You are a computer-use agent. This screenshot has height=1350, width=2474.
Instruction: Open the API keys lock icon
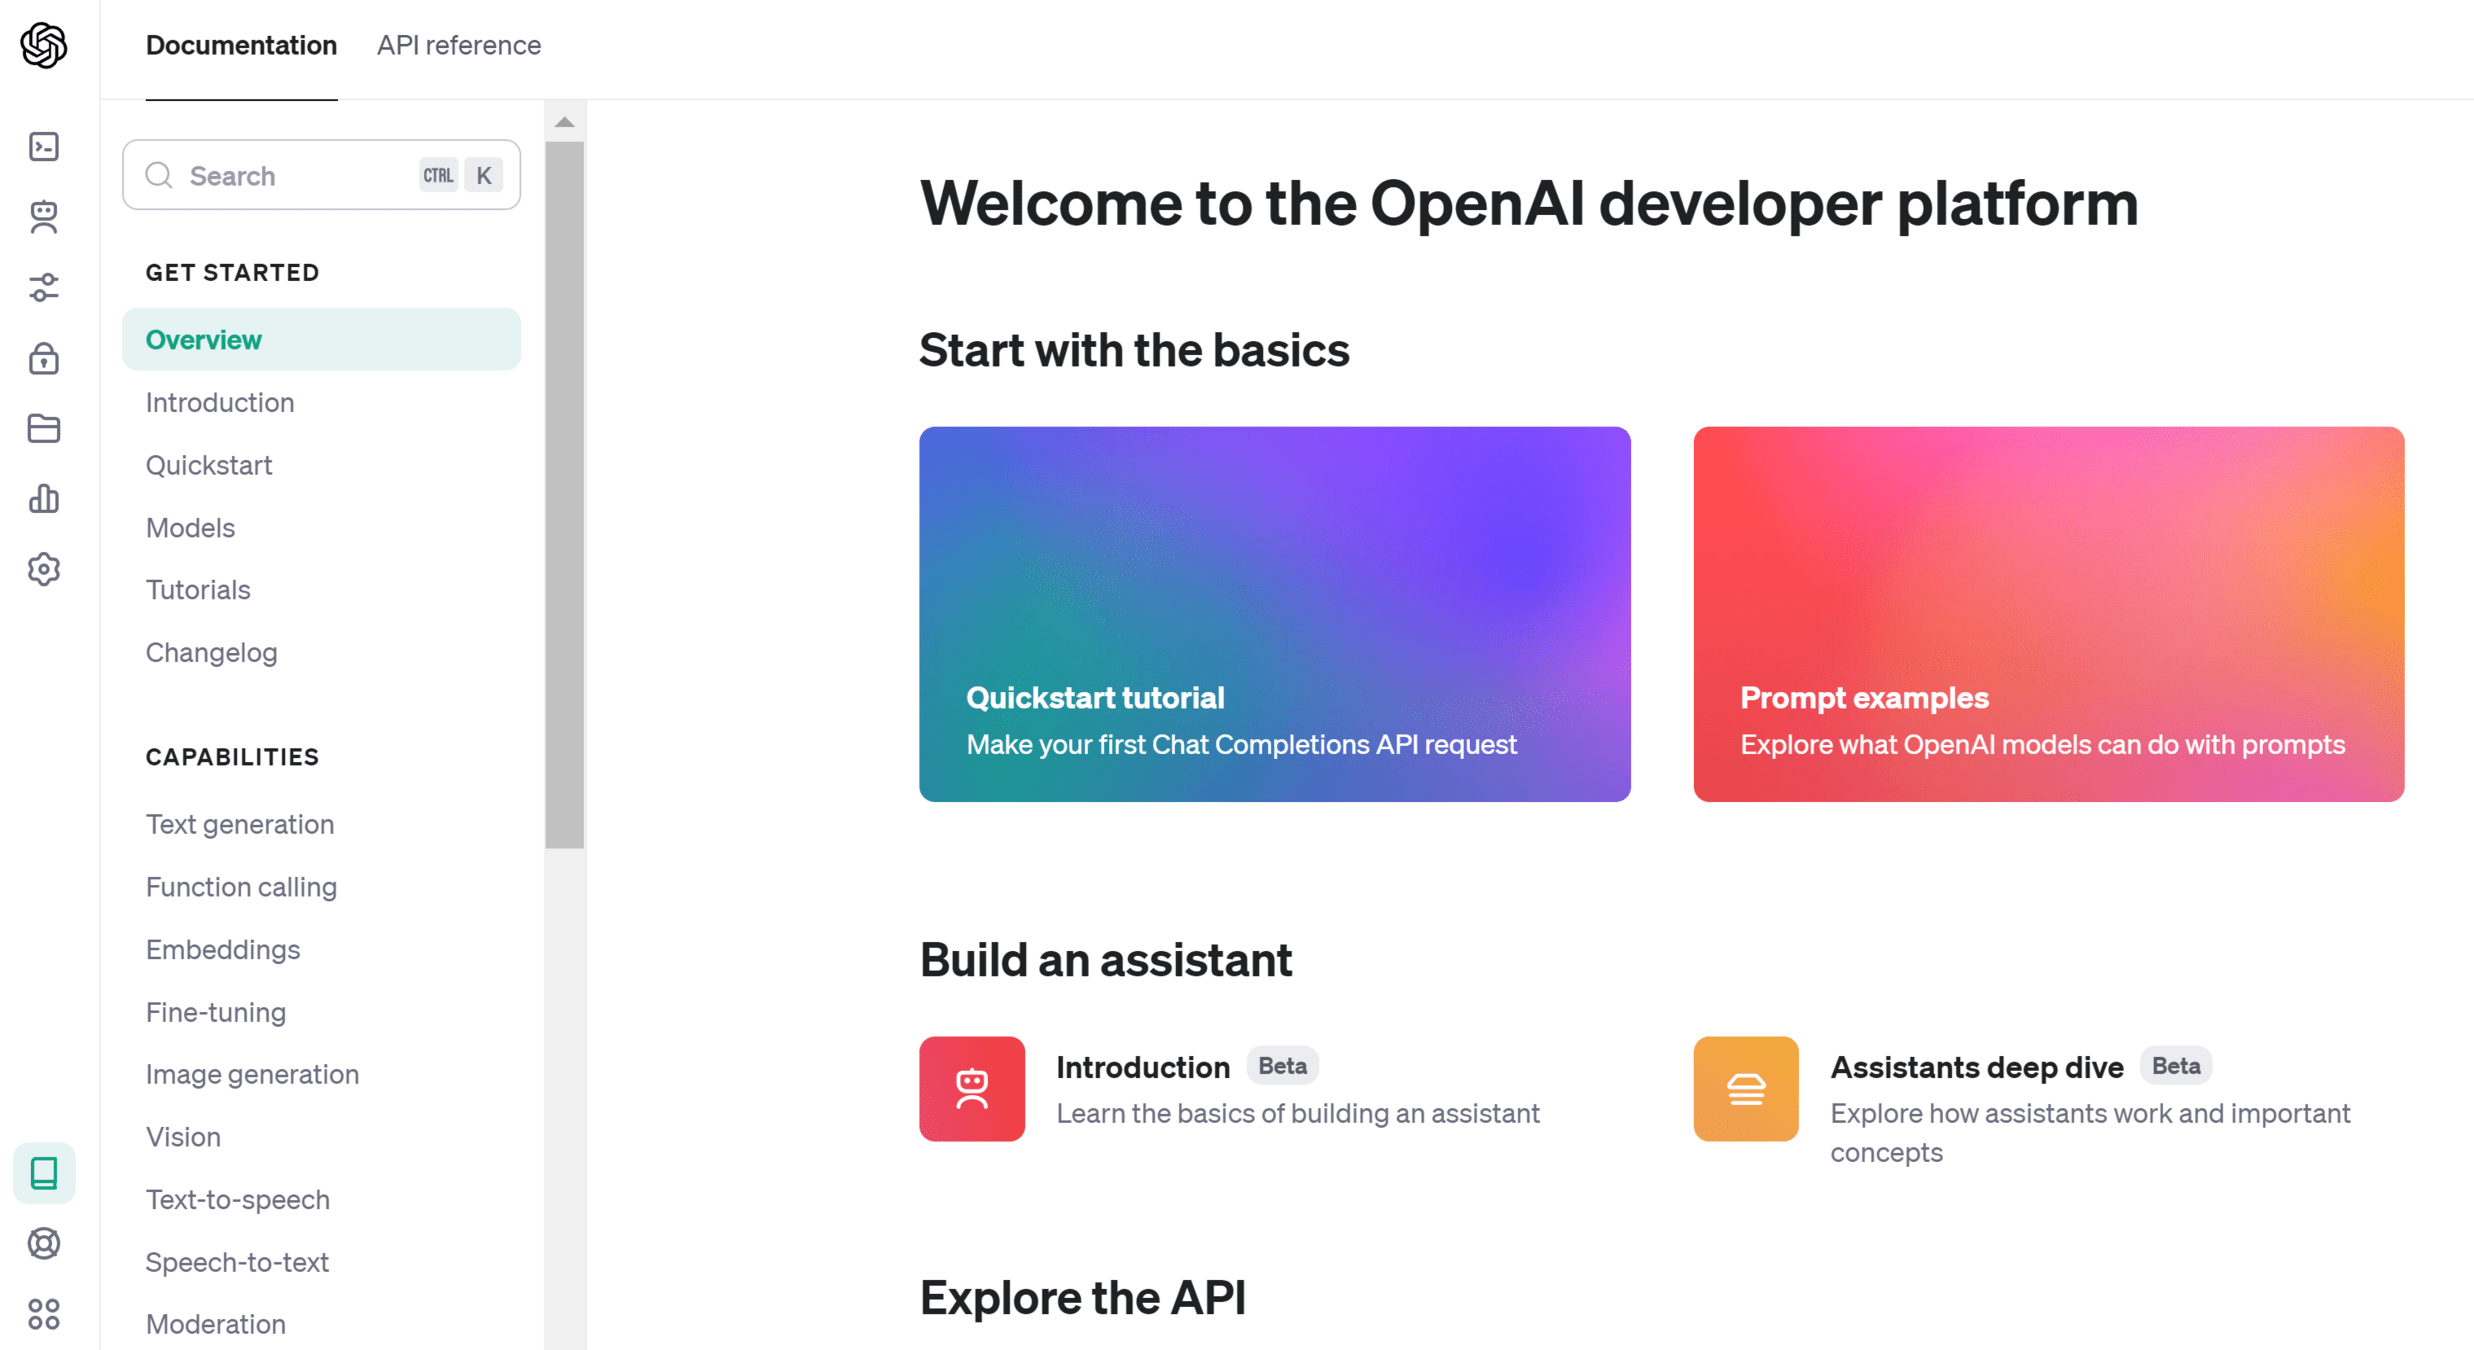point(44,358)
